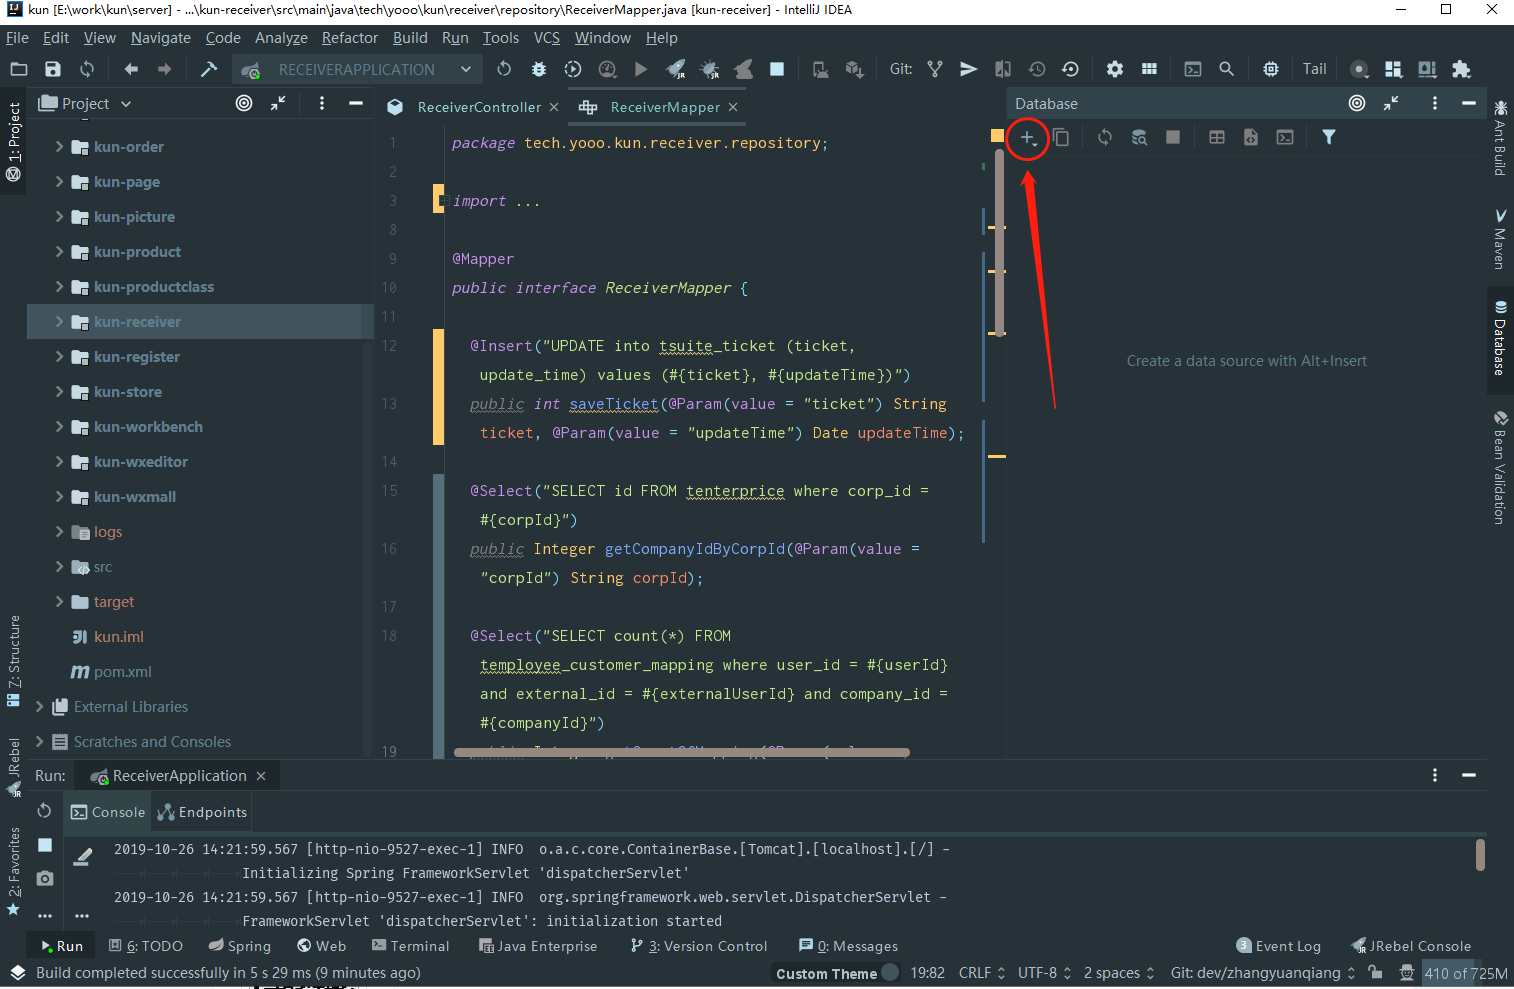Toggle the Custom Theme switch in status bar
Screen dimensions: 1514x989
(891, 972)
